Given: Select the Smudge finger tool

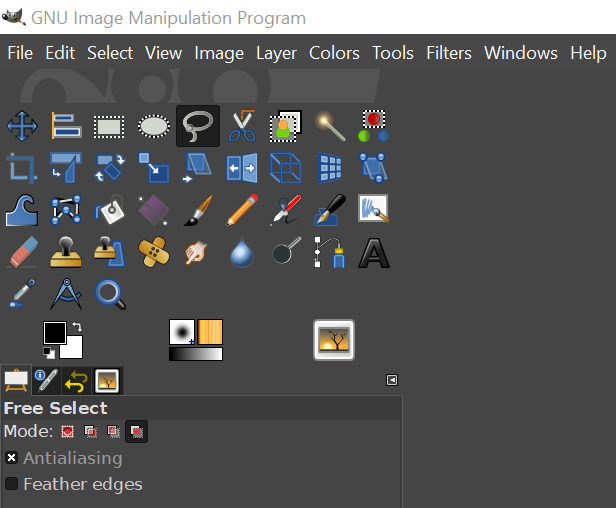Looking at the screenshot, I should point(196,252).
